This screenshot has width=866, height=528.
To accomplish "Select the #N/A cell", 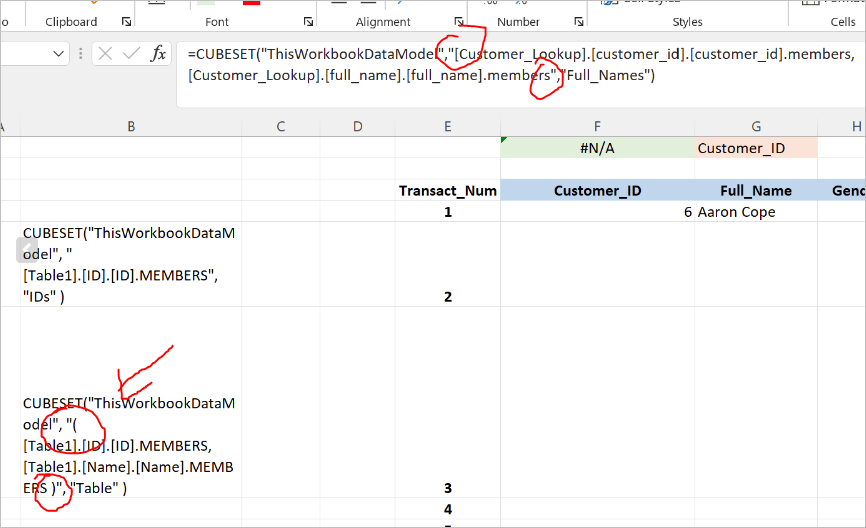I will coord(597,148).
